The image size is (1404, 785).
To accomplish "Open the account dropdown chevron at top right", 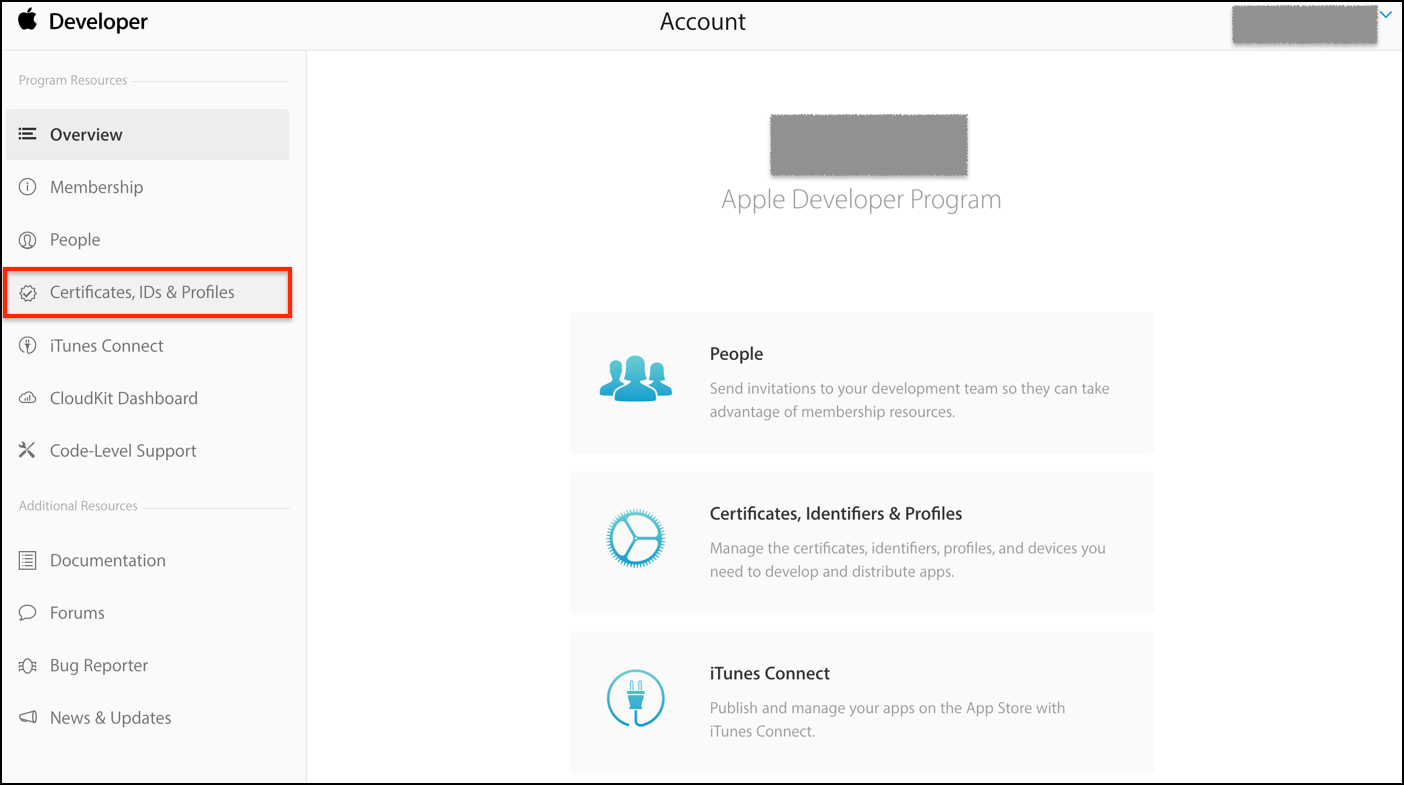I will click(x=1386, y=14).
